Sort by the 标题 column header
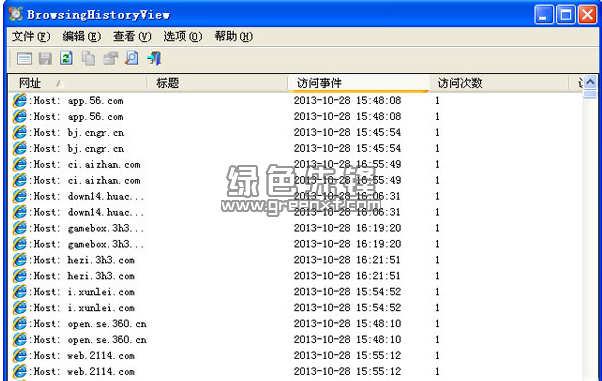The height and width of the screenshot is (381, 602). [217, 83]
